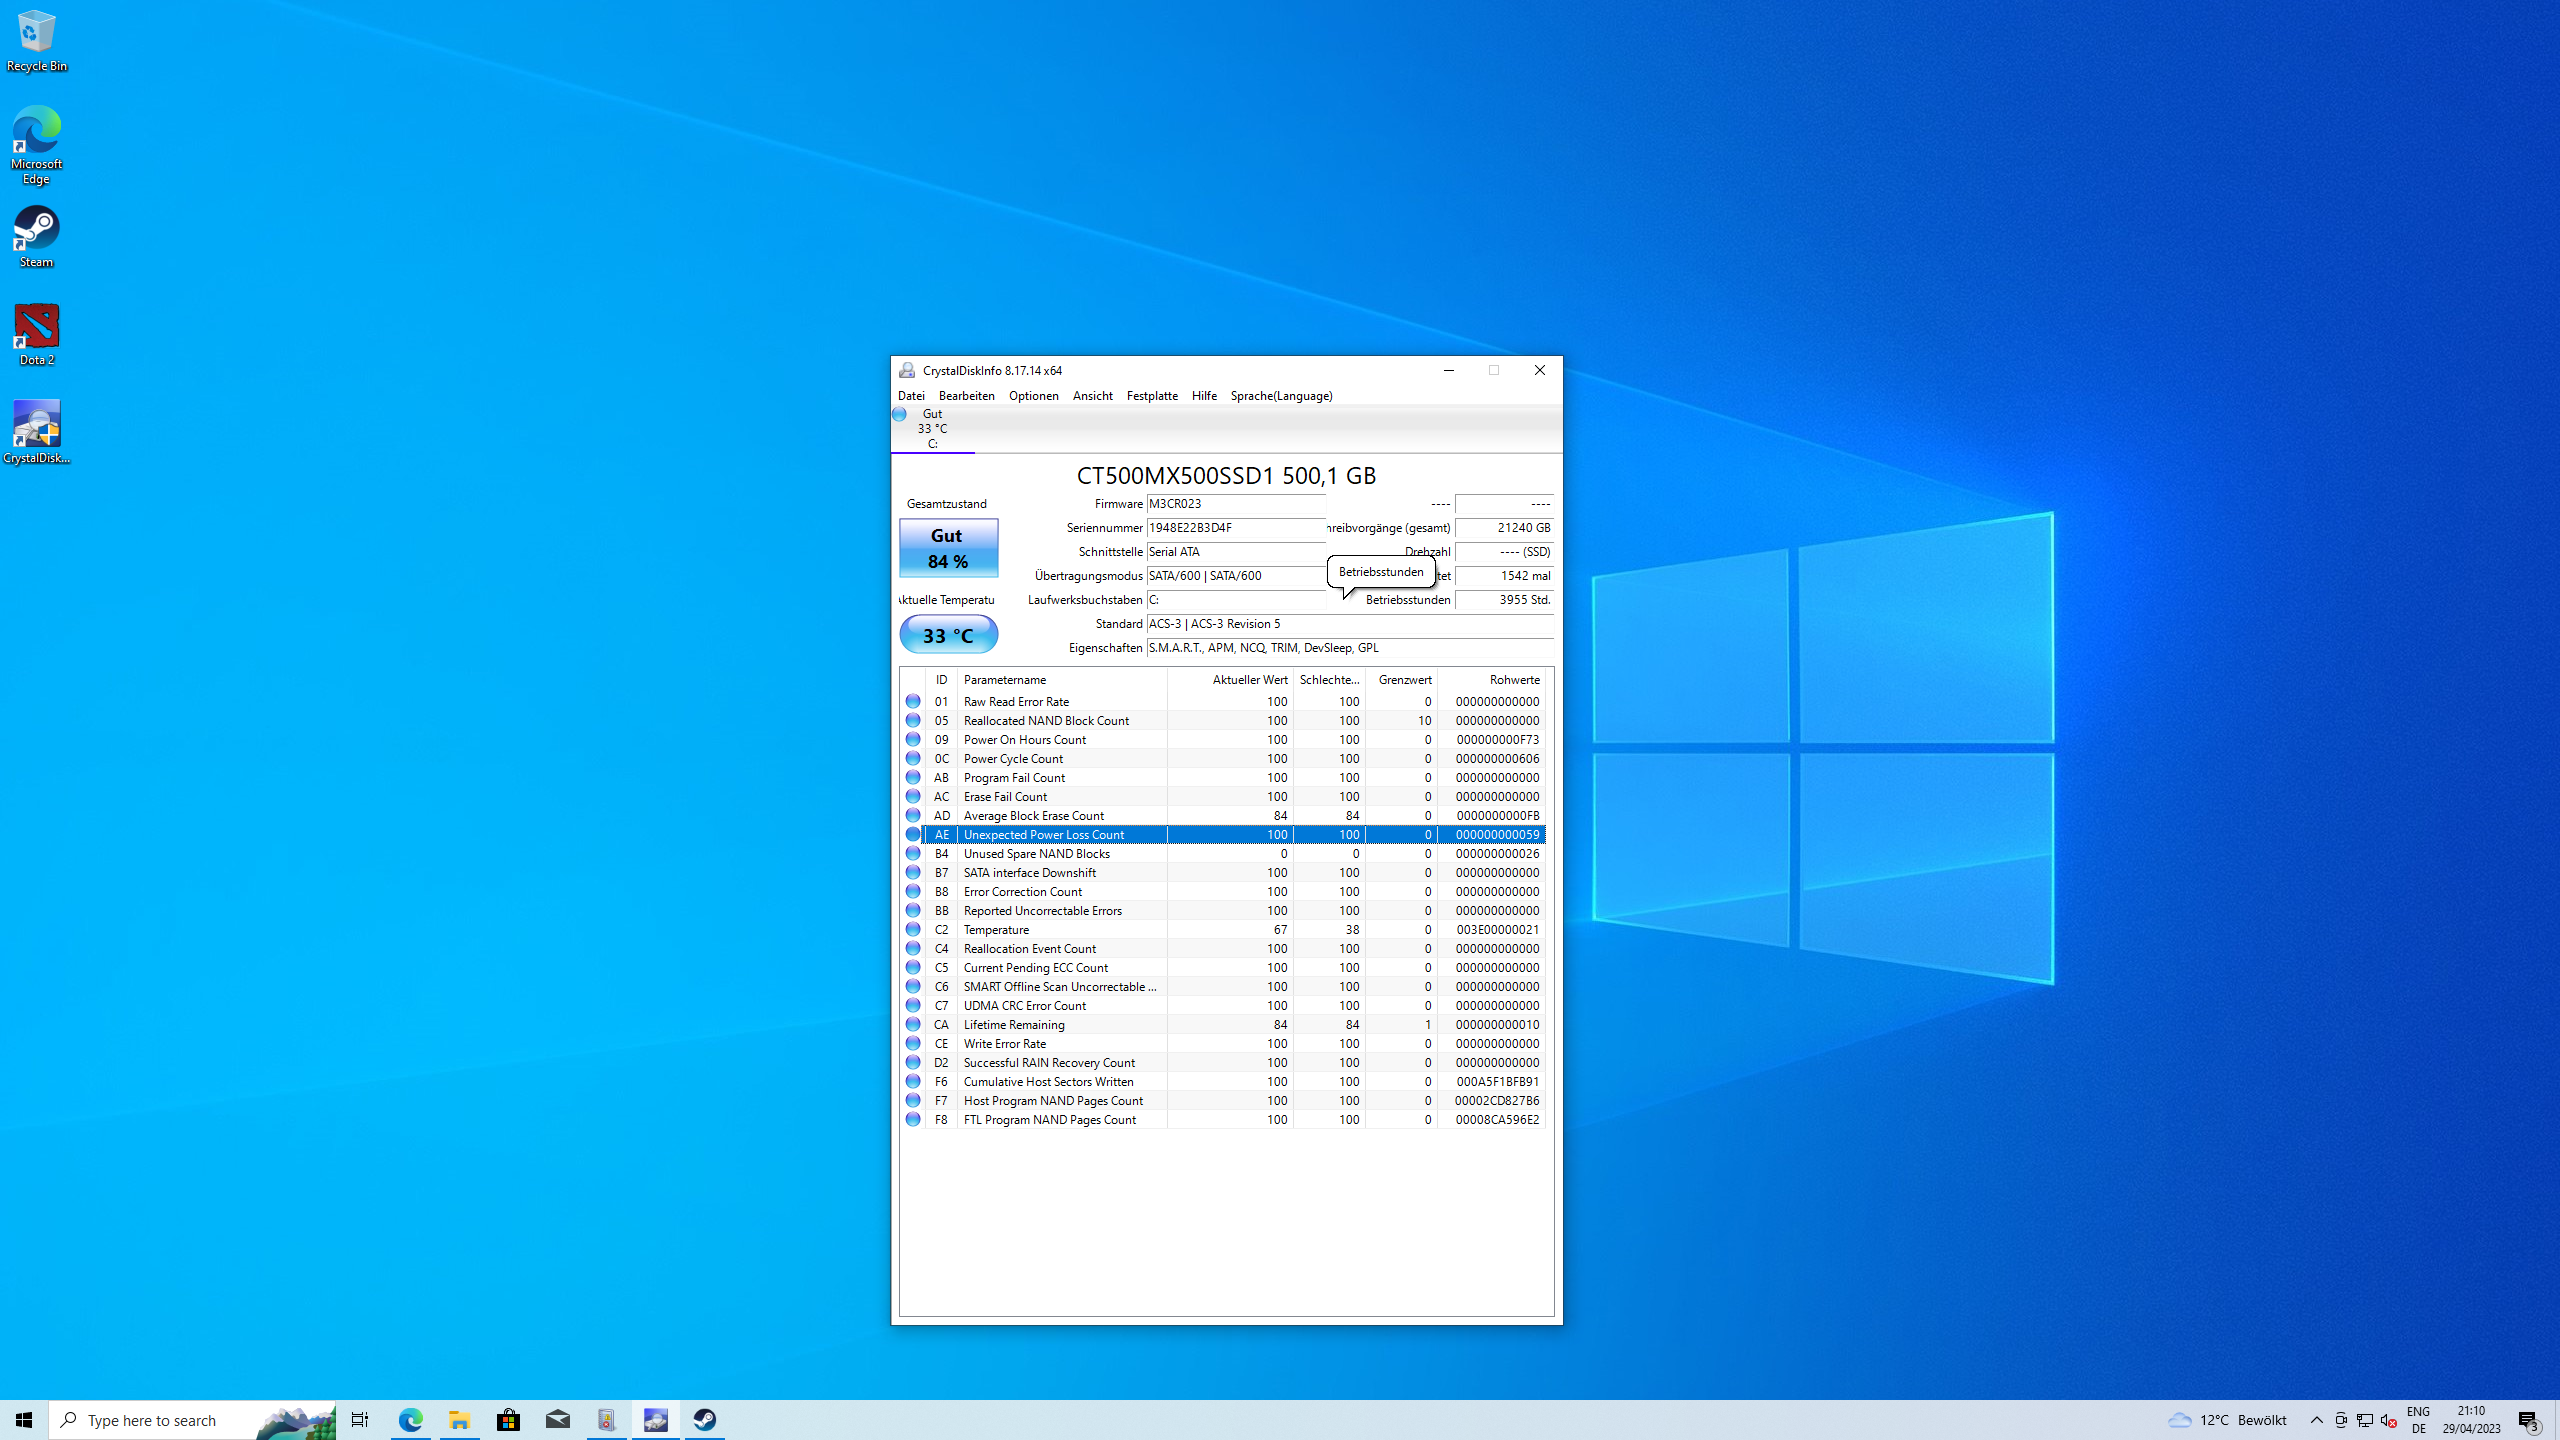Open the Sprache(Language) menu

click(x=1281, y=396)
